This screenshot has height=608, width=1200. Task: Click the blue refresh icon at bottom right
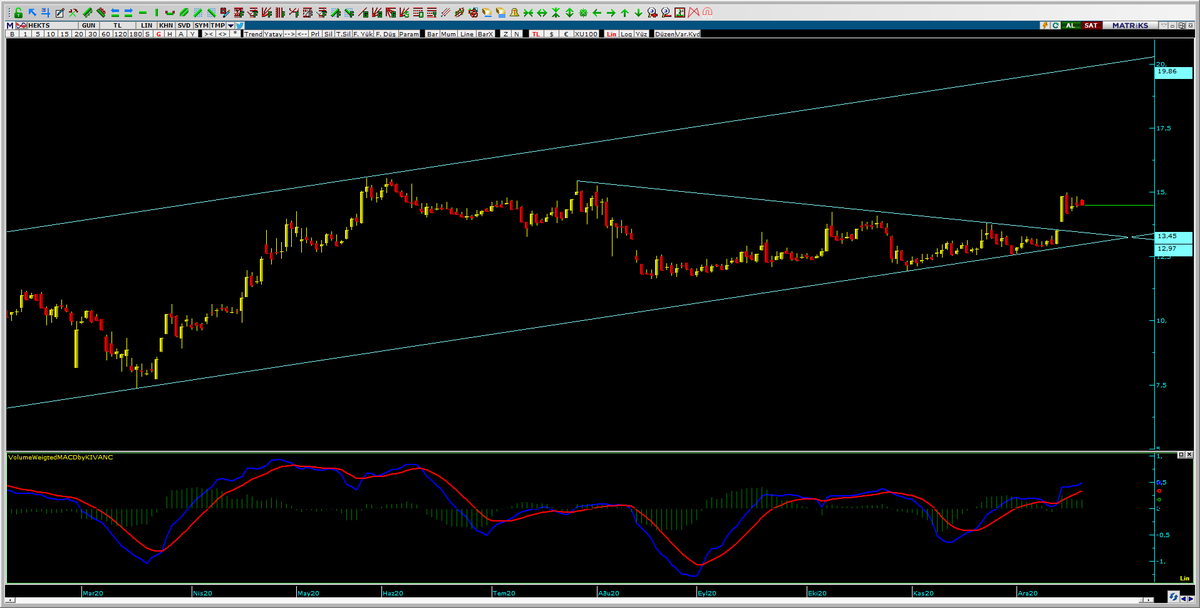(x=1173, y=597)
